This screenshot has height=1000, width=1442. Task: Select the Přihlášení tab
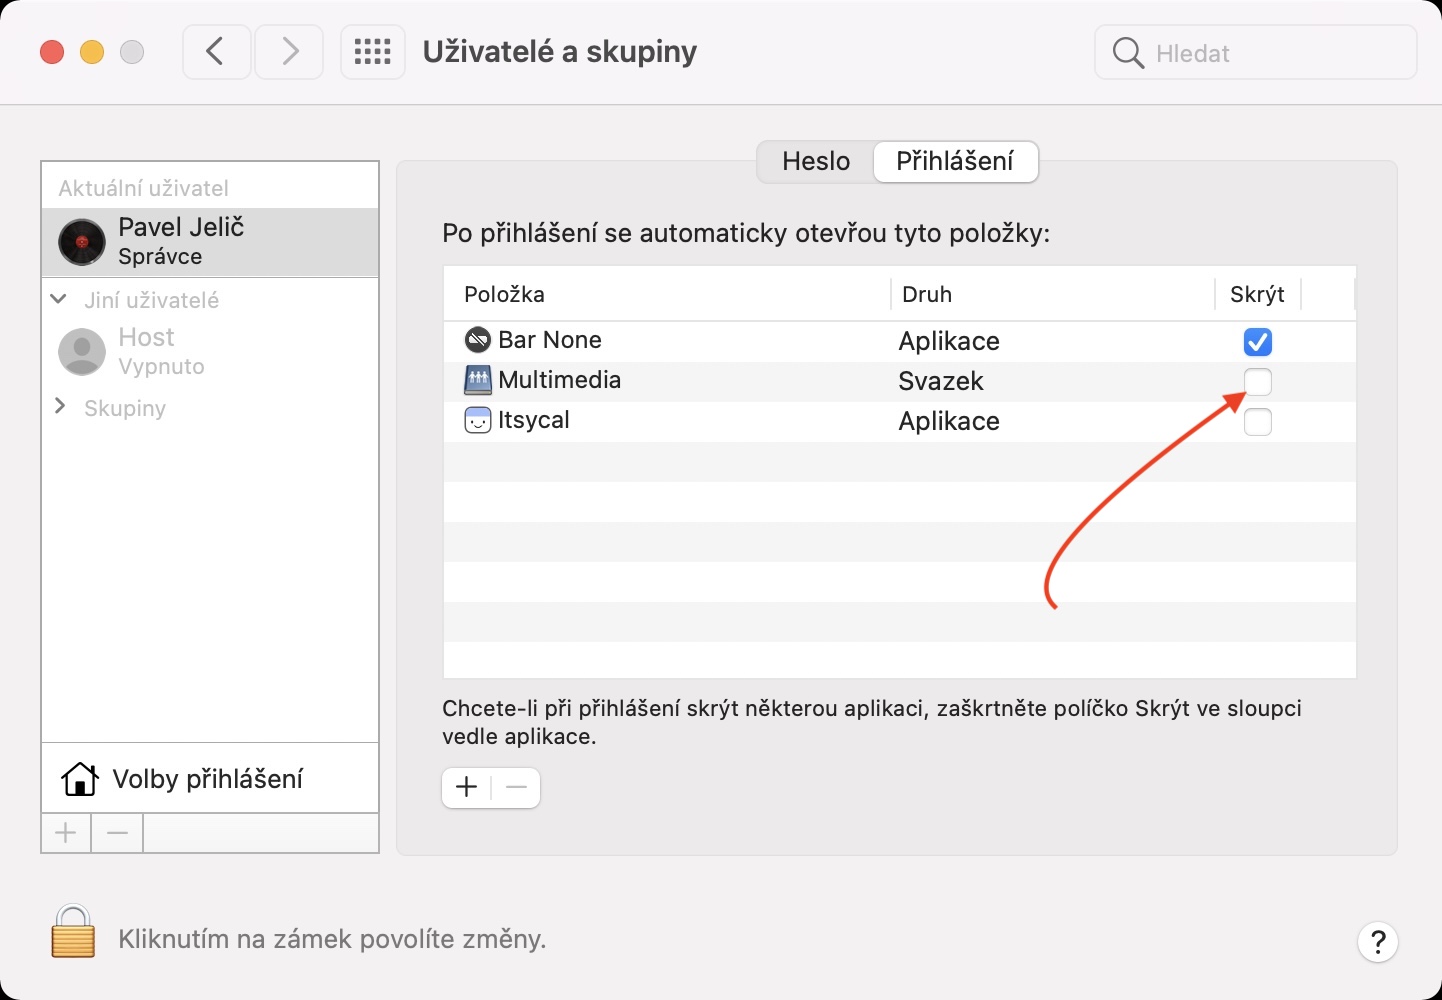955,161
